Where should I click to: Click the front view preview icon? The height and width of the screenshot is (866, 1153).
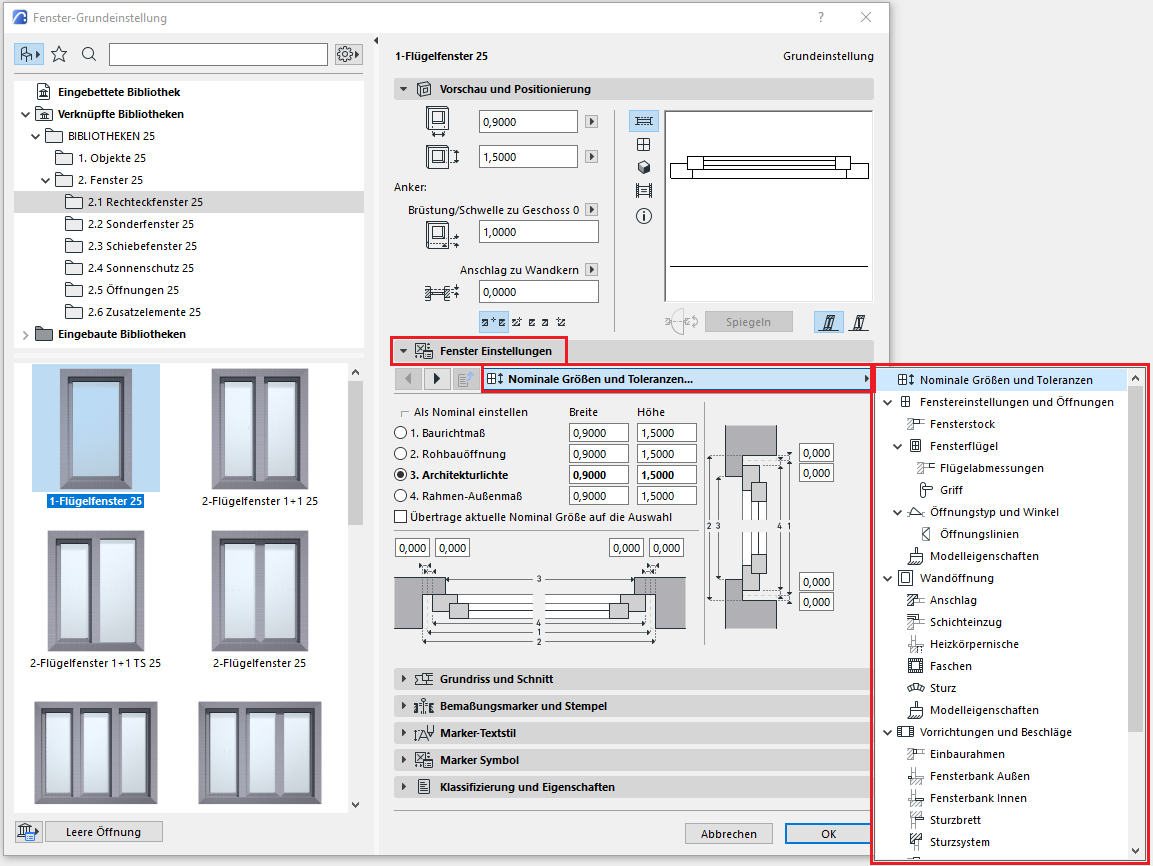click(644, 144)
